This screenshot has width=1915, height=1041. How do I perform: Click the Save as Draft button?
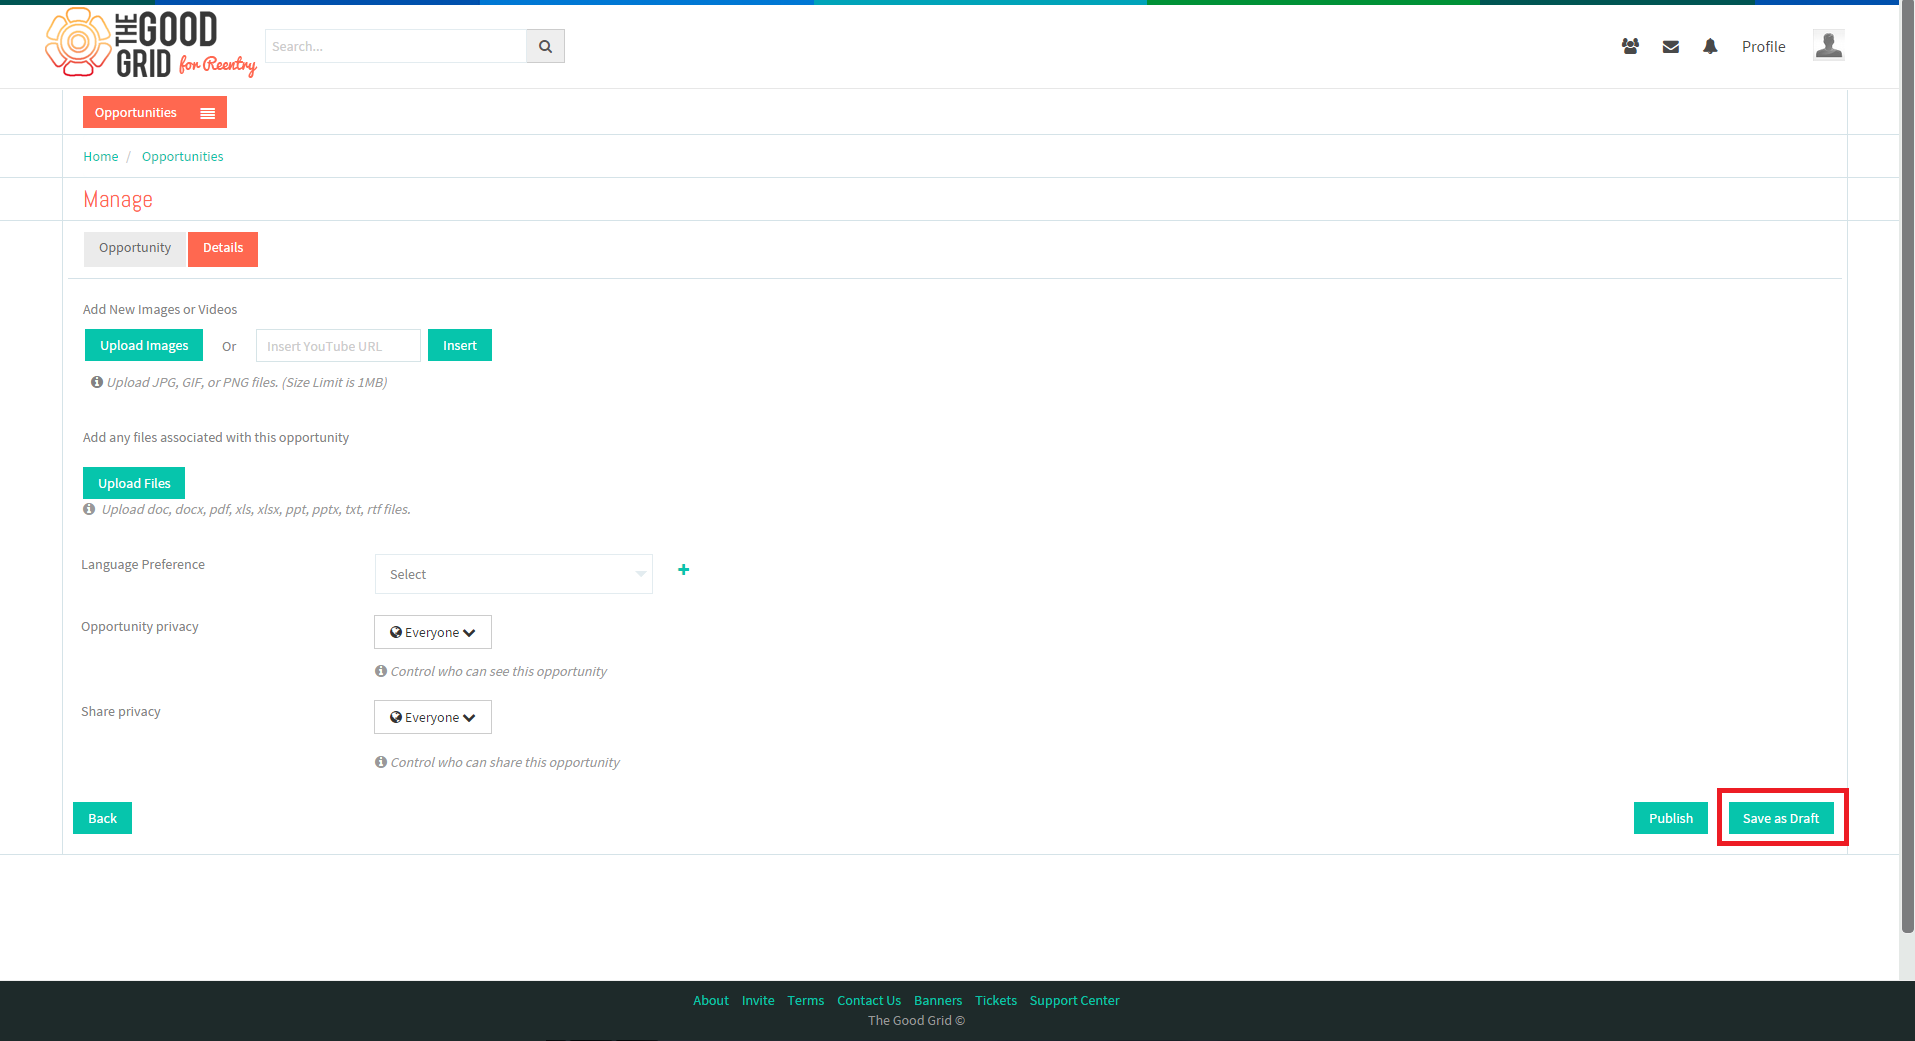tap(1781, 818)
